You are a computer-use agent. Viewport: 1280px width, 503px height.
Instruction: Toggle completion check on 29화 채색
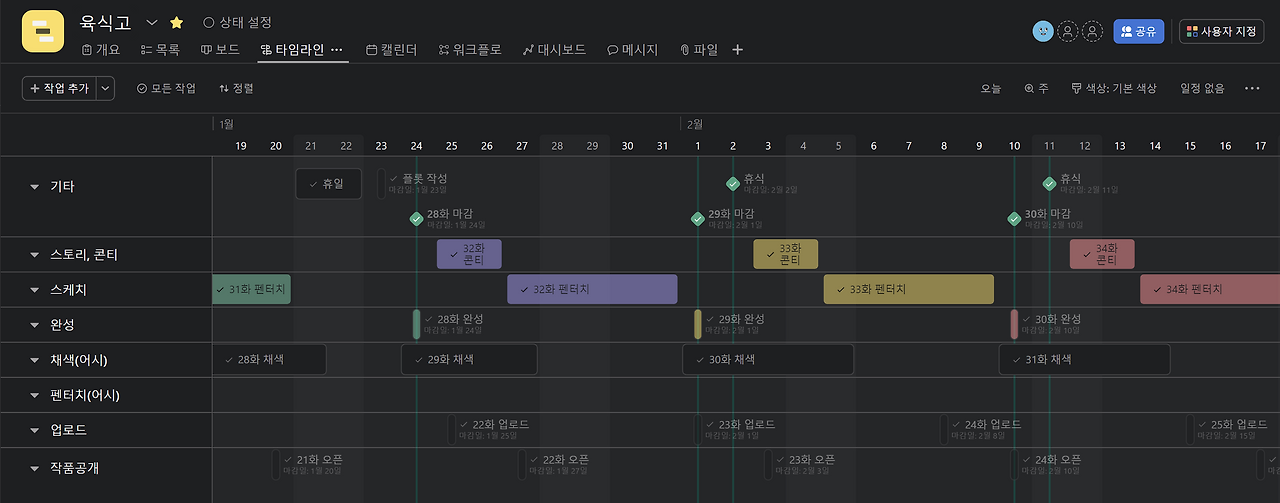[x=418, y=359]
